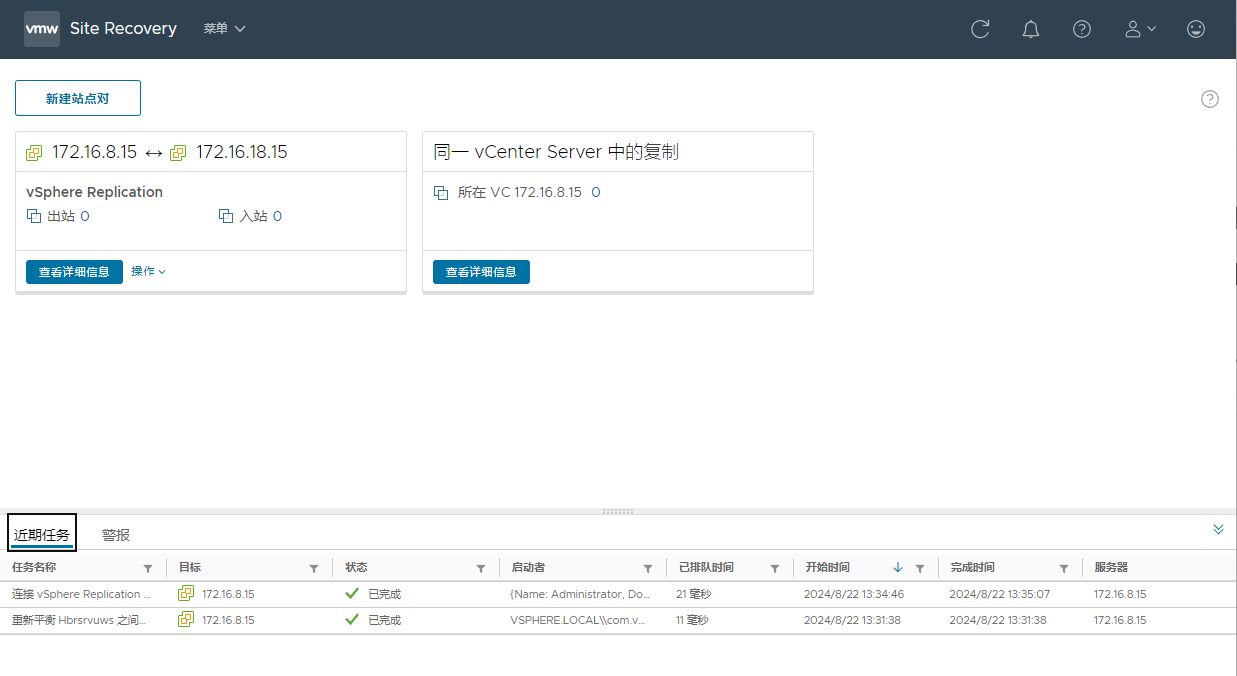Click the 新建站点对 button
The height and width of the screenshot is (676, 1237).
[x=78, y=98]
